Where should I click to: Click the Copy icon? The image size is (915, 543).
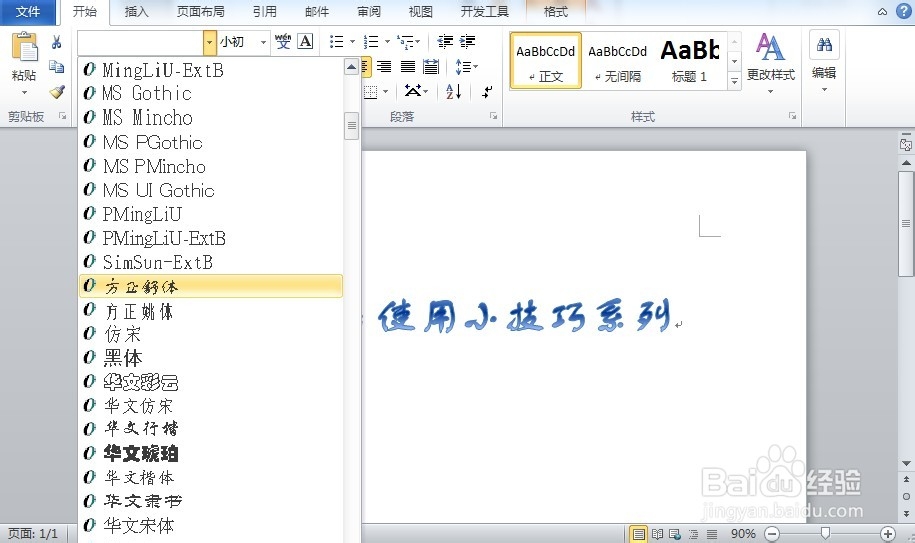57,66
